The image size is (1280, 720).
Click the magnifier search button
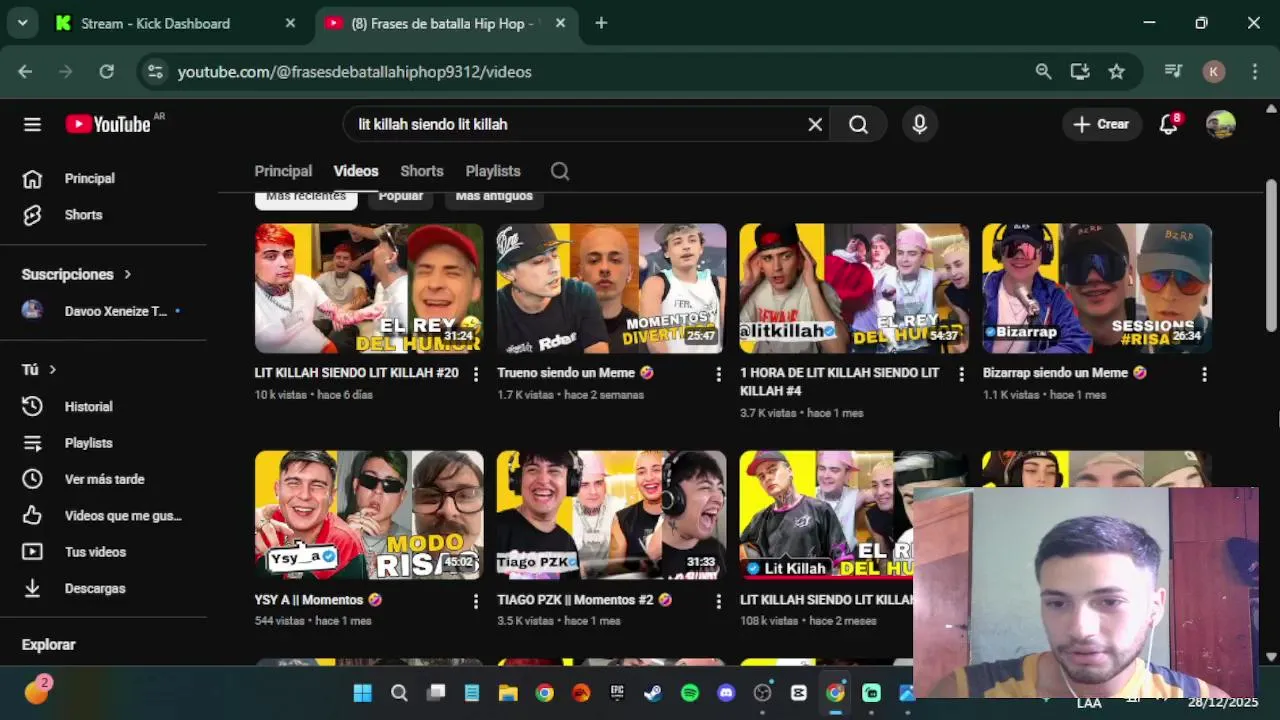[x=858, y=124]
